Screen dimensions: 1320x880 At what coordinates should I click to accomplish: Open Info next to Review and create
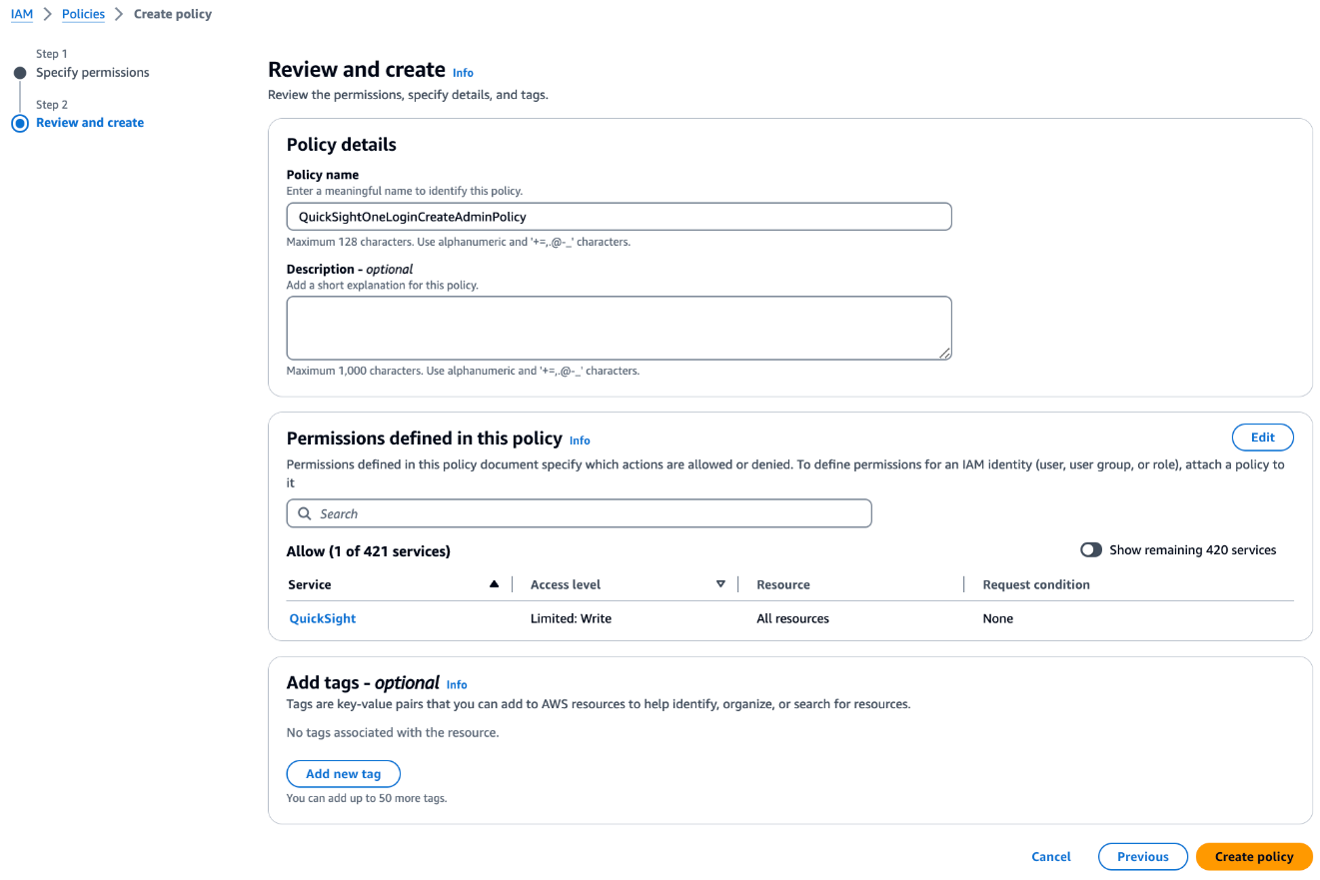(463, 73)
